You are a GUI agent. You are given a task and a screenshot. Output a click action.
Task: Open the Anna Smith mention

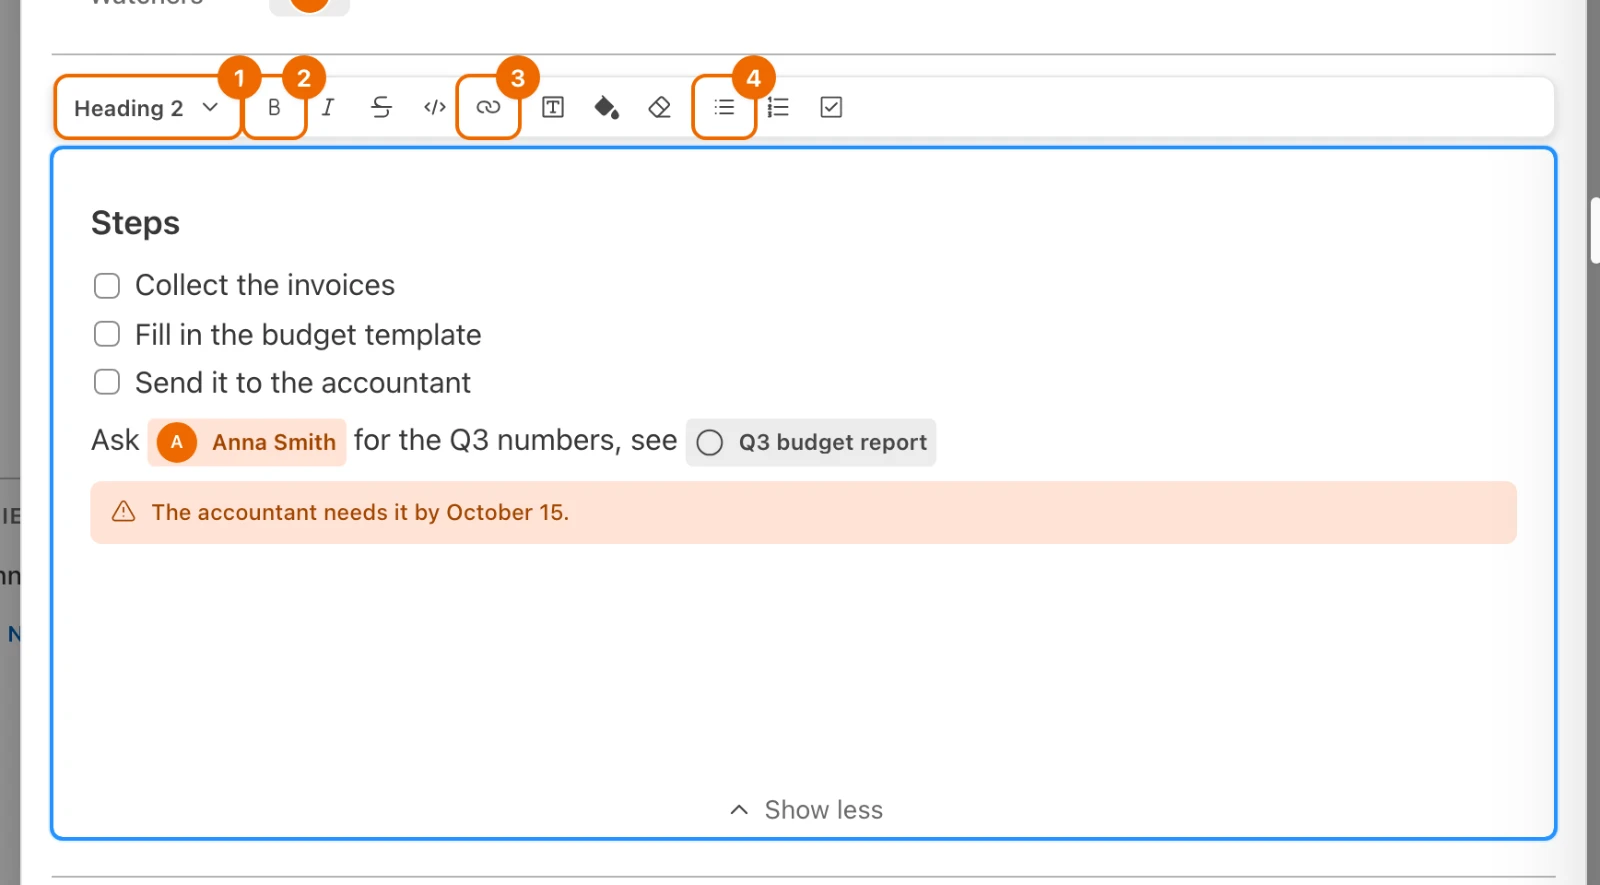point(247,442)
